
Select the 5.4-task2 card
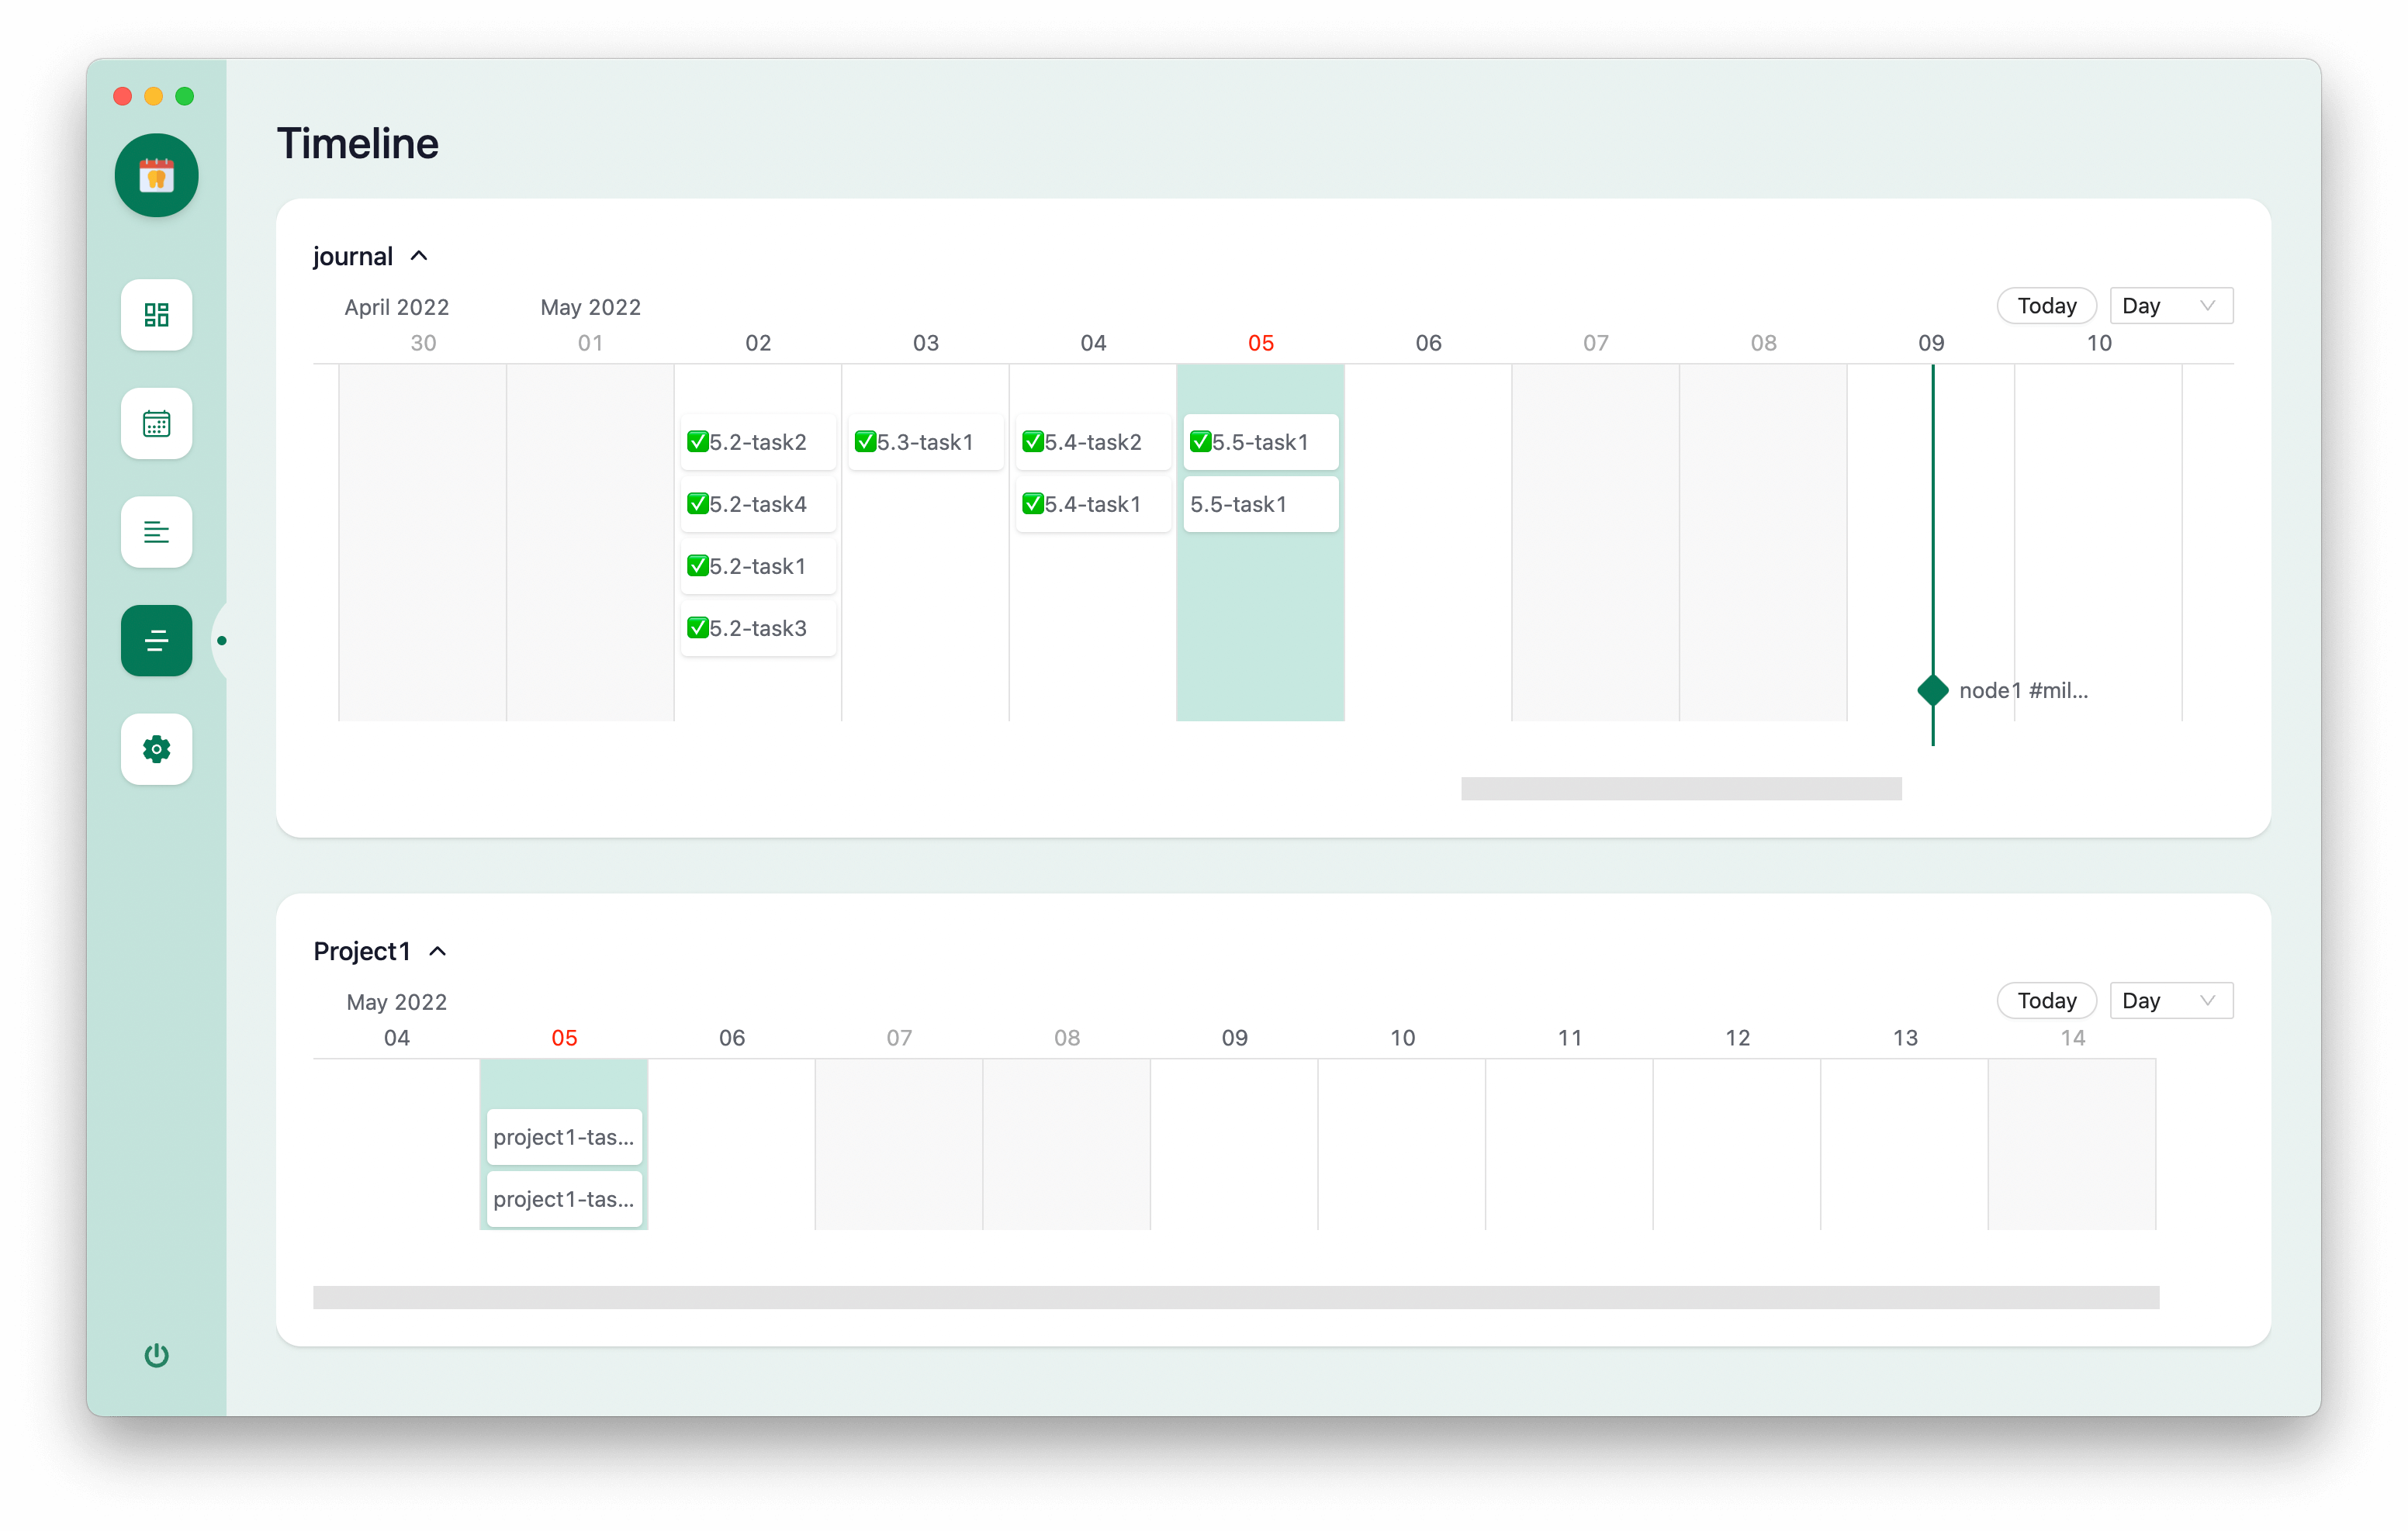pyautogui.click(x=1093, y=442)
